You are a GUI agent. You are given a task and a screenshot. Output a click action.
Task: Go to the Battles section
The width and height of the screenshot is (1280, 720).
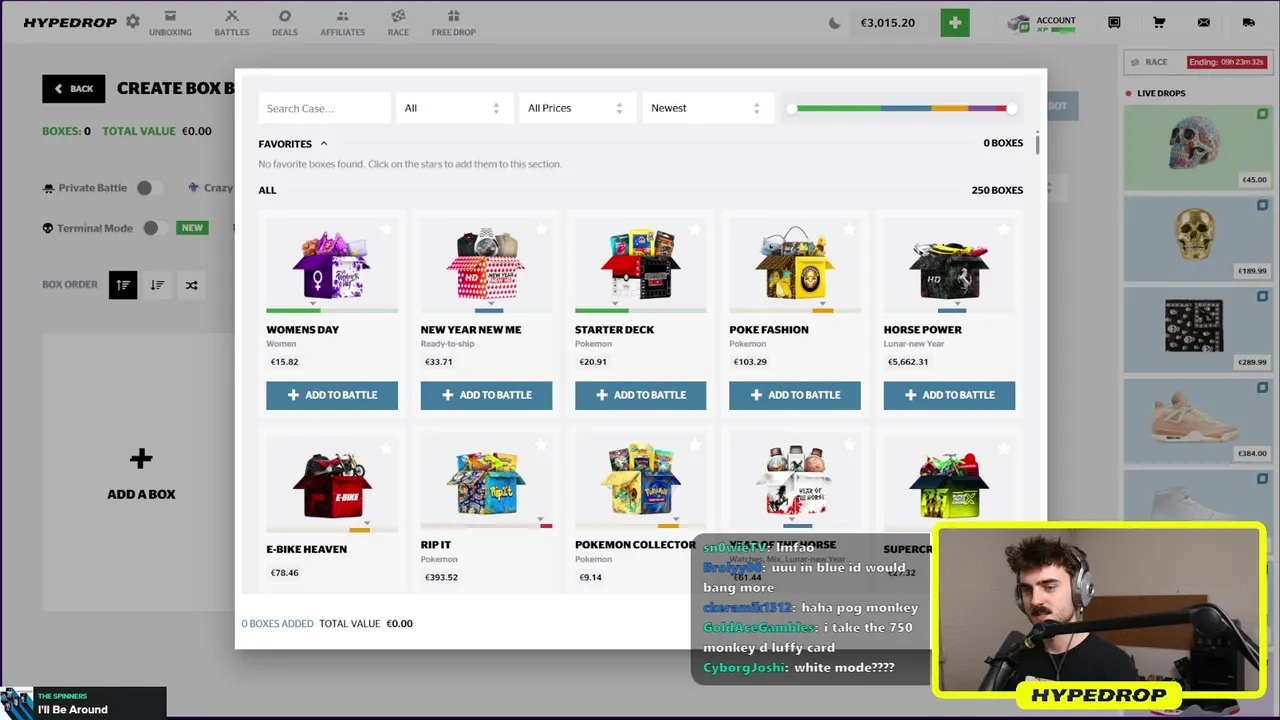[x=232, y=22]
